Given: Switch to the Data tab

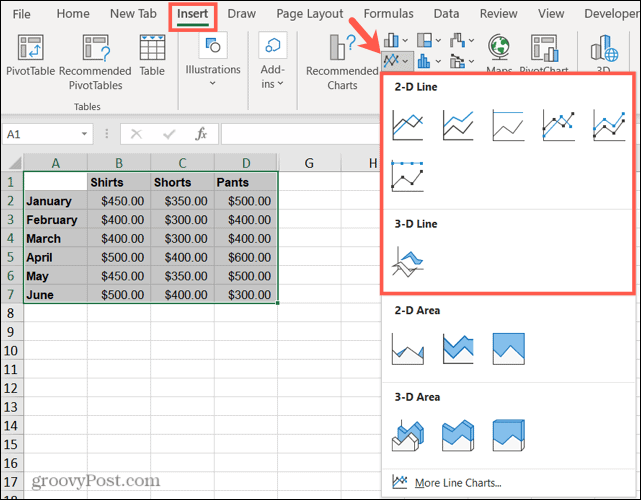Looking at the screenshot, I should [x=446, y=14].
